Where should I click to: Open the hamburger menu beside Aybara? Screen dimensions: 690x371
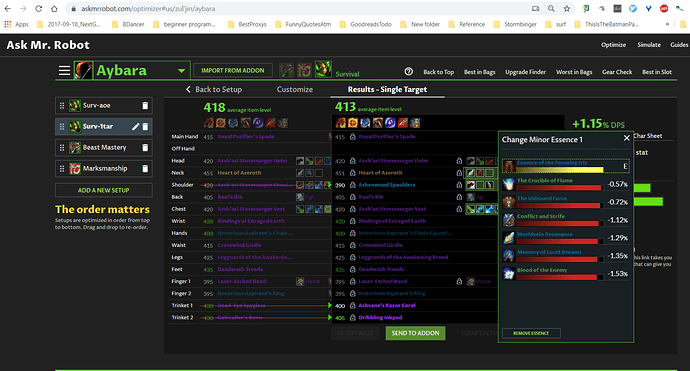point(64,70)
